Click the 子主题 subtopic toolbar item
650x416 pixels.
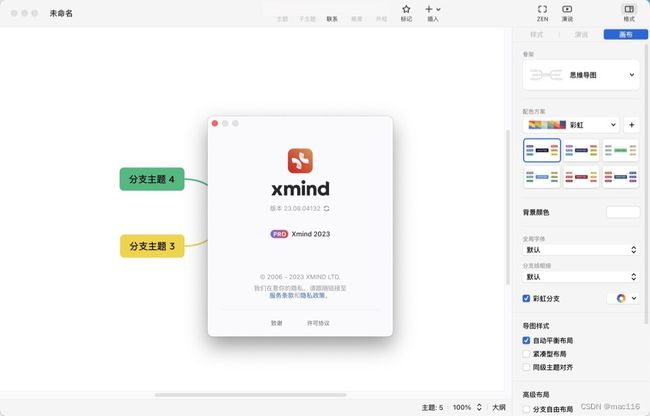point(307,19)
